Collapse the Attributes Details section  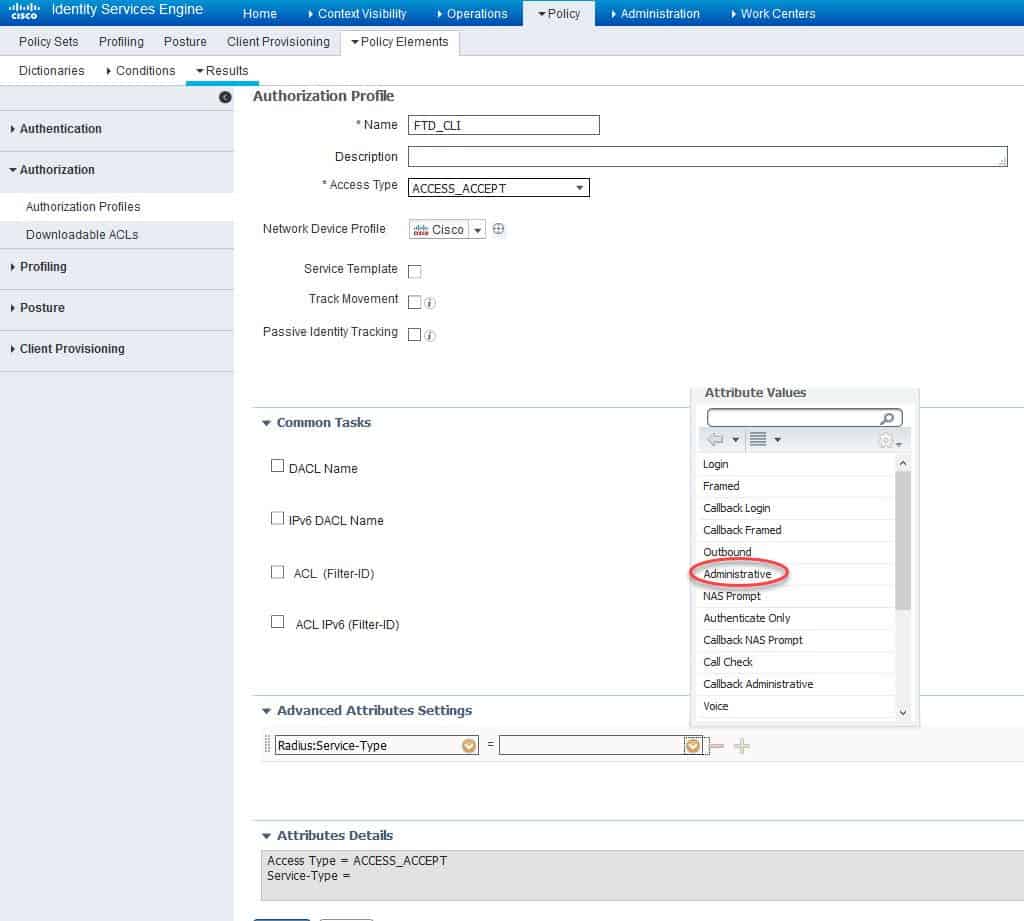click(266, 836)
